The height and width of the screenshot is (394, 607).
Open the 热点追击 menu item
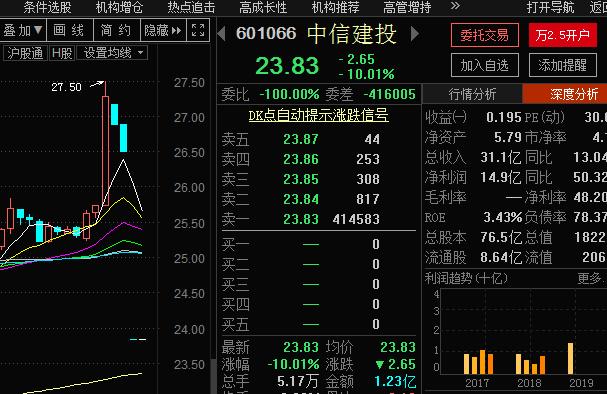pos(191,7)
